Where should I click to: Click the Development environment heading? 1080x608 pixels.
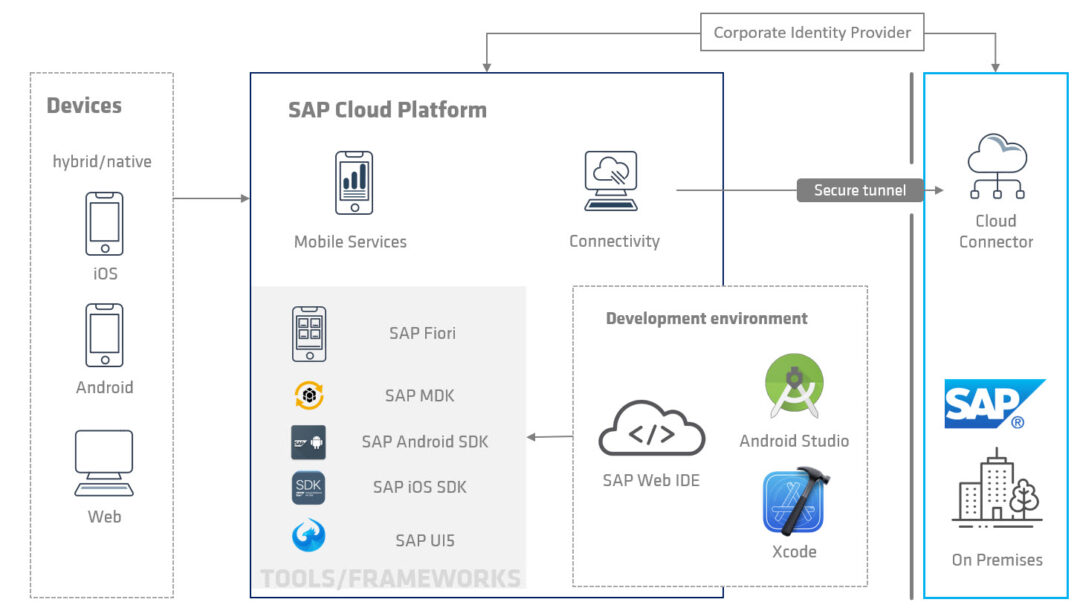pyautogui.click(x=707, y=319)
